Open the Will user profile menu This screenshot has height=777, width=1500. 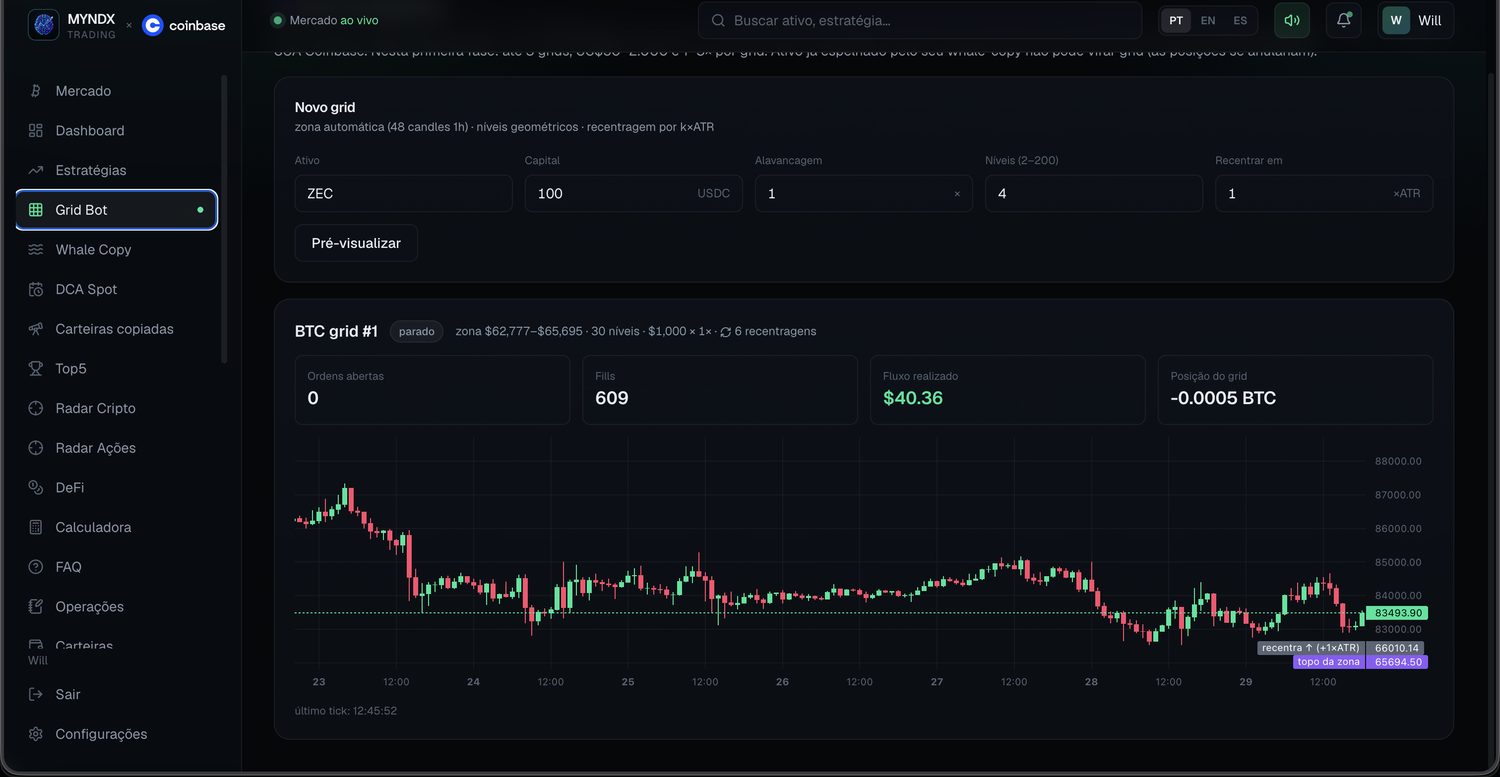click(1416, 20)
